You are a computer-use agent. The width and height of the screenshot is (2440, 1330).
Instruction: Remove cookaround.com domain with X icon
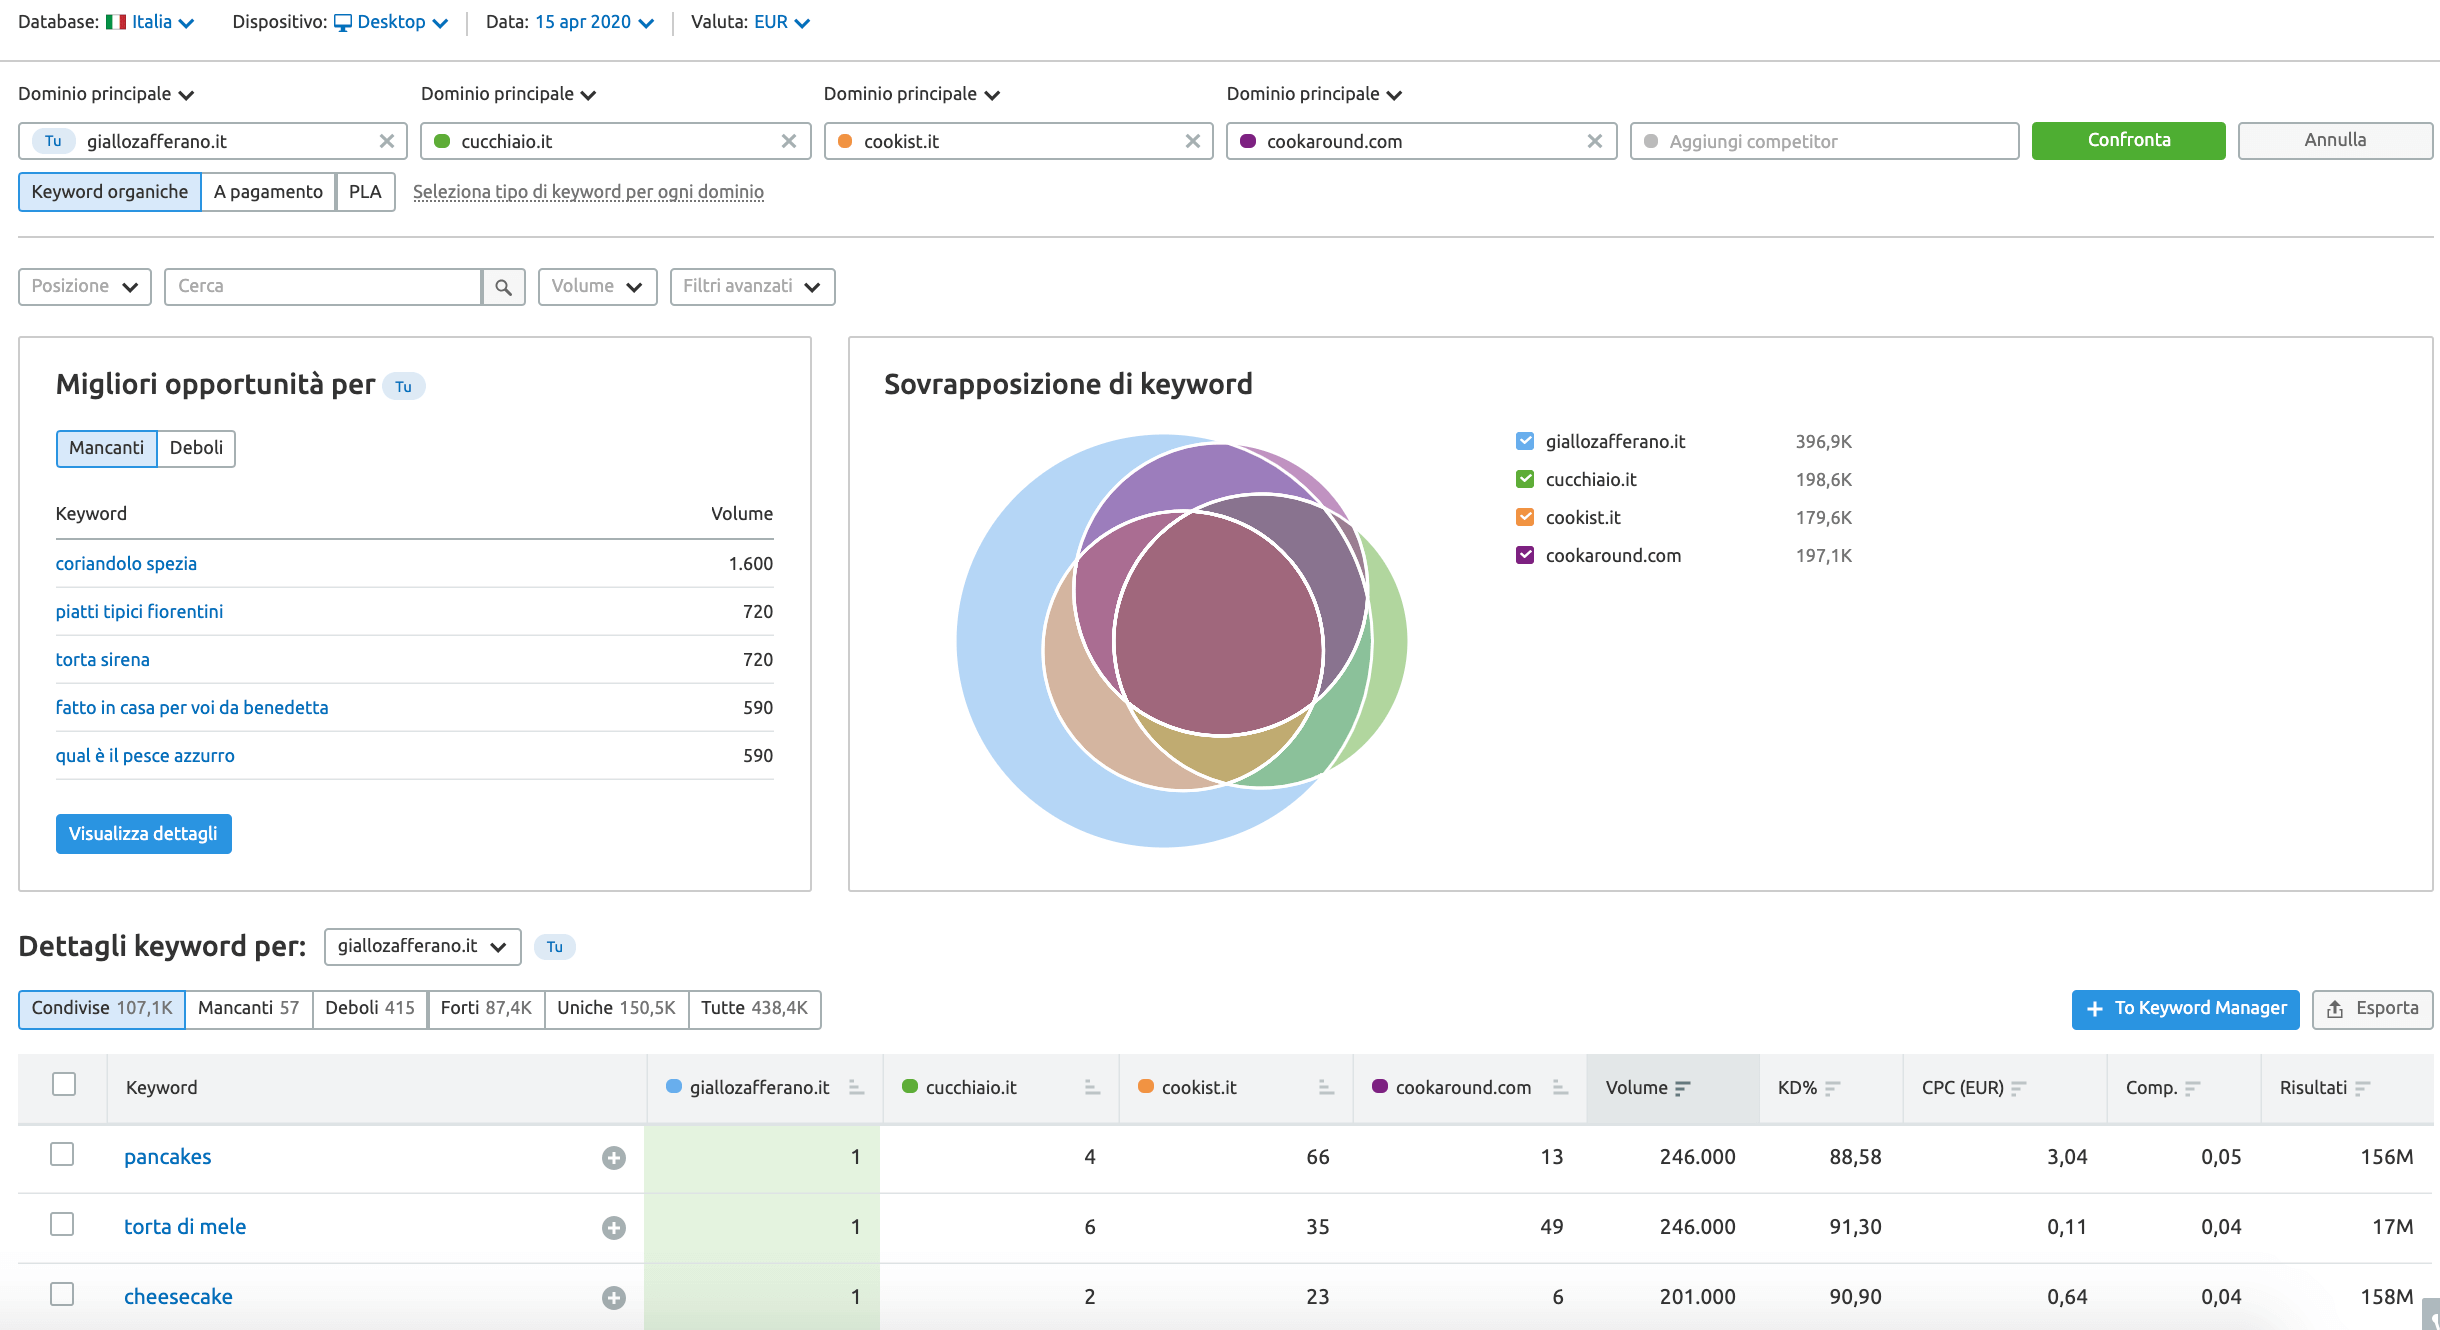[1595, 141]
